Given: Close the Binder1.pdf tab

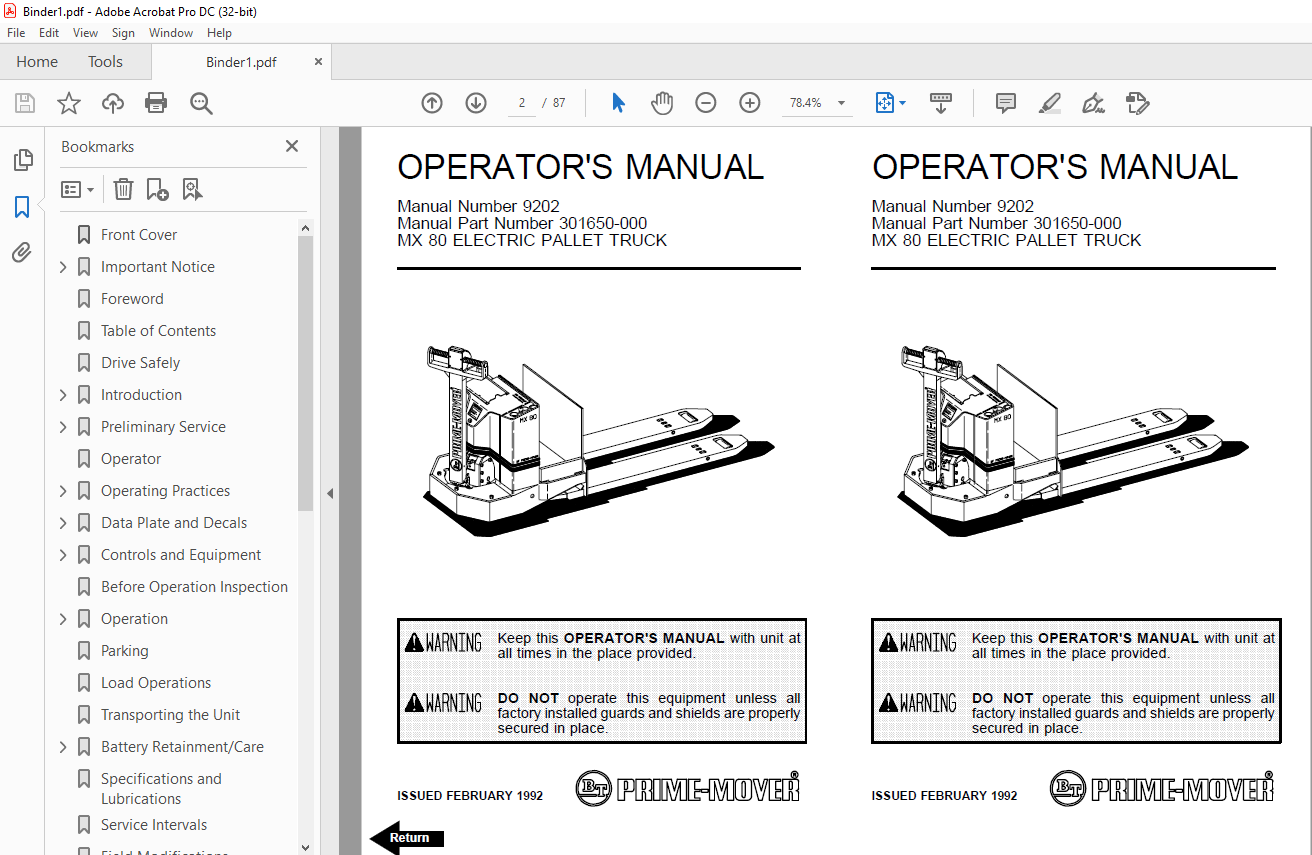Looking at the screenshot, I should pos(318,62).
